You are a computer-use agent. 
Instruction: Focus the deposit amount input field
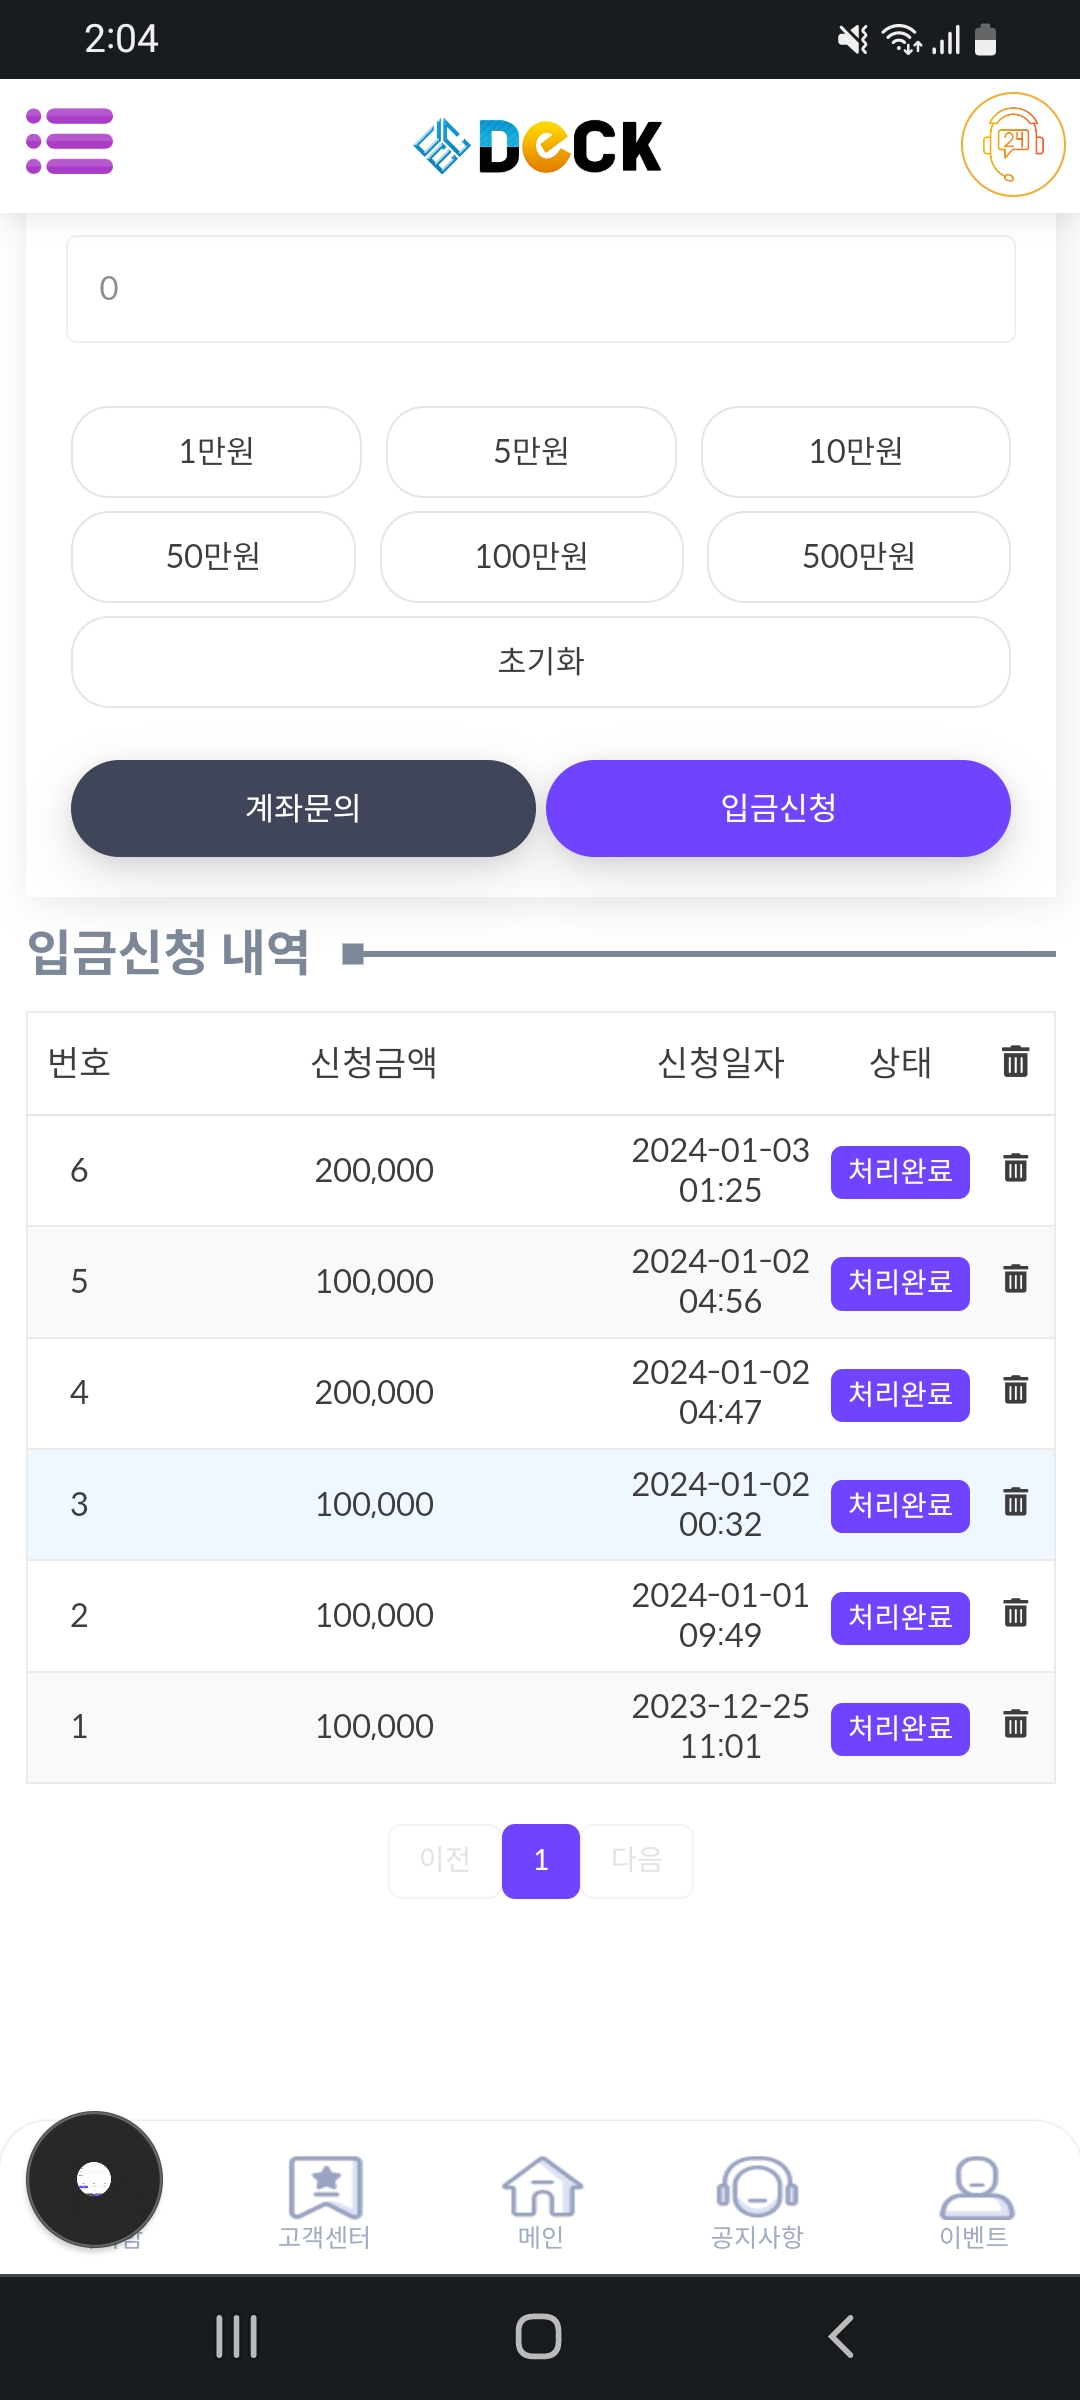coord(540,289)
